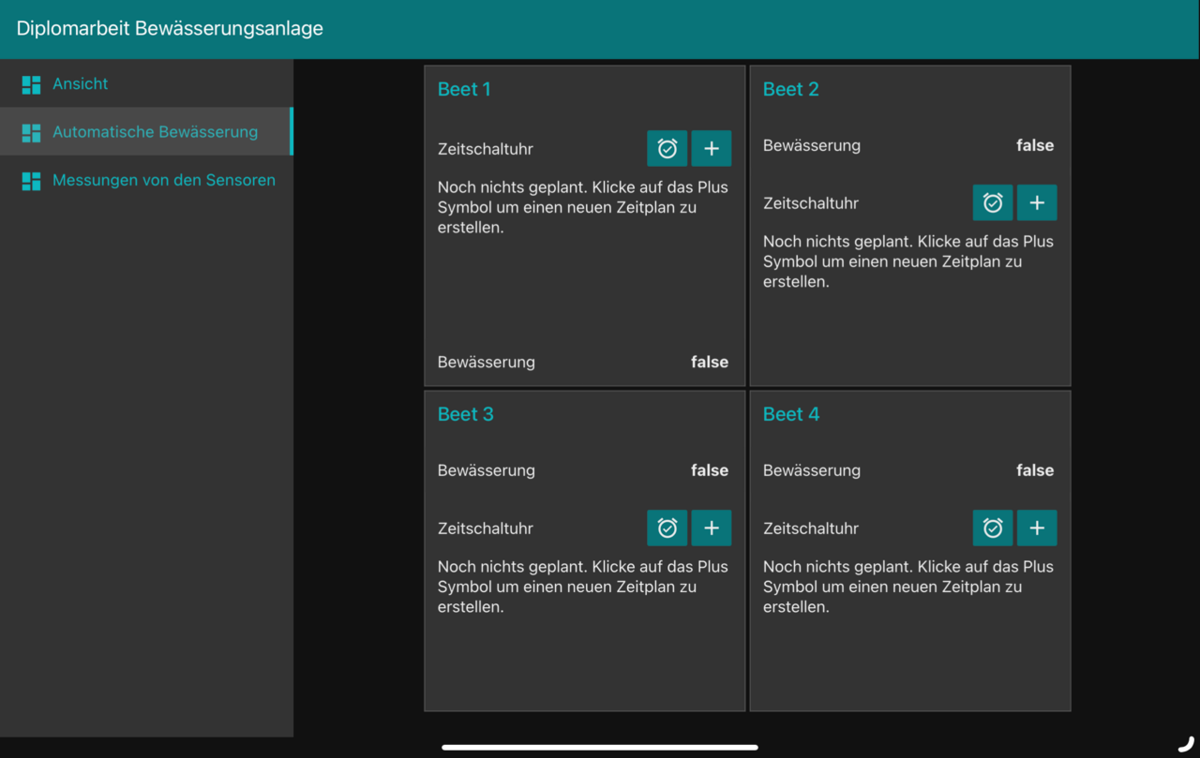The width and height of the screenshot is (1200, 758).
Task: Click the Beet 4 heading
Action: (790, 414)
